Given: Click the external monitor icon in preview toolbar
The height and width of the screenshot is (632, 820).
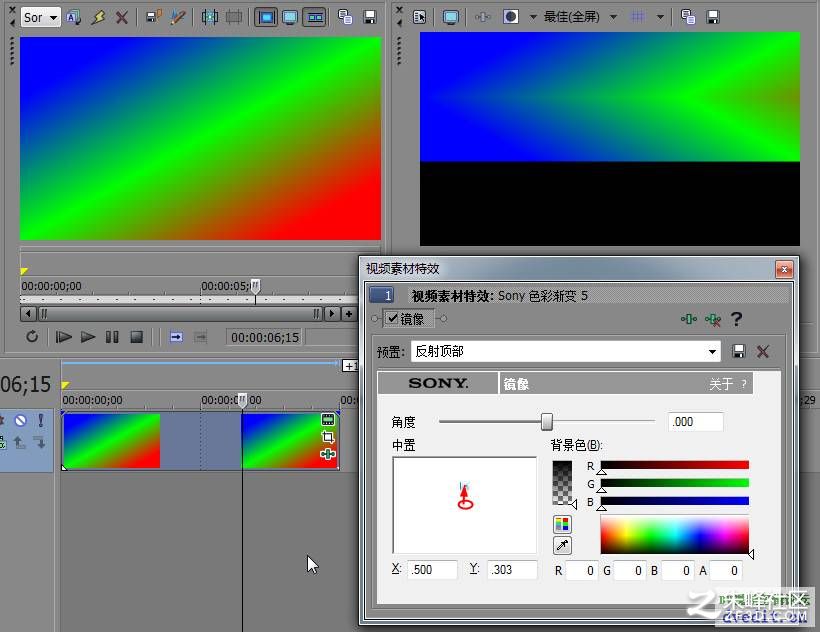Looking at the screenshot, I should coord(450,17).
